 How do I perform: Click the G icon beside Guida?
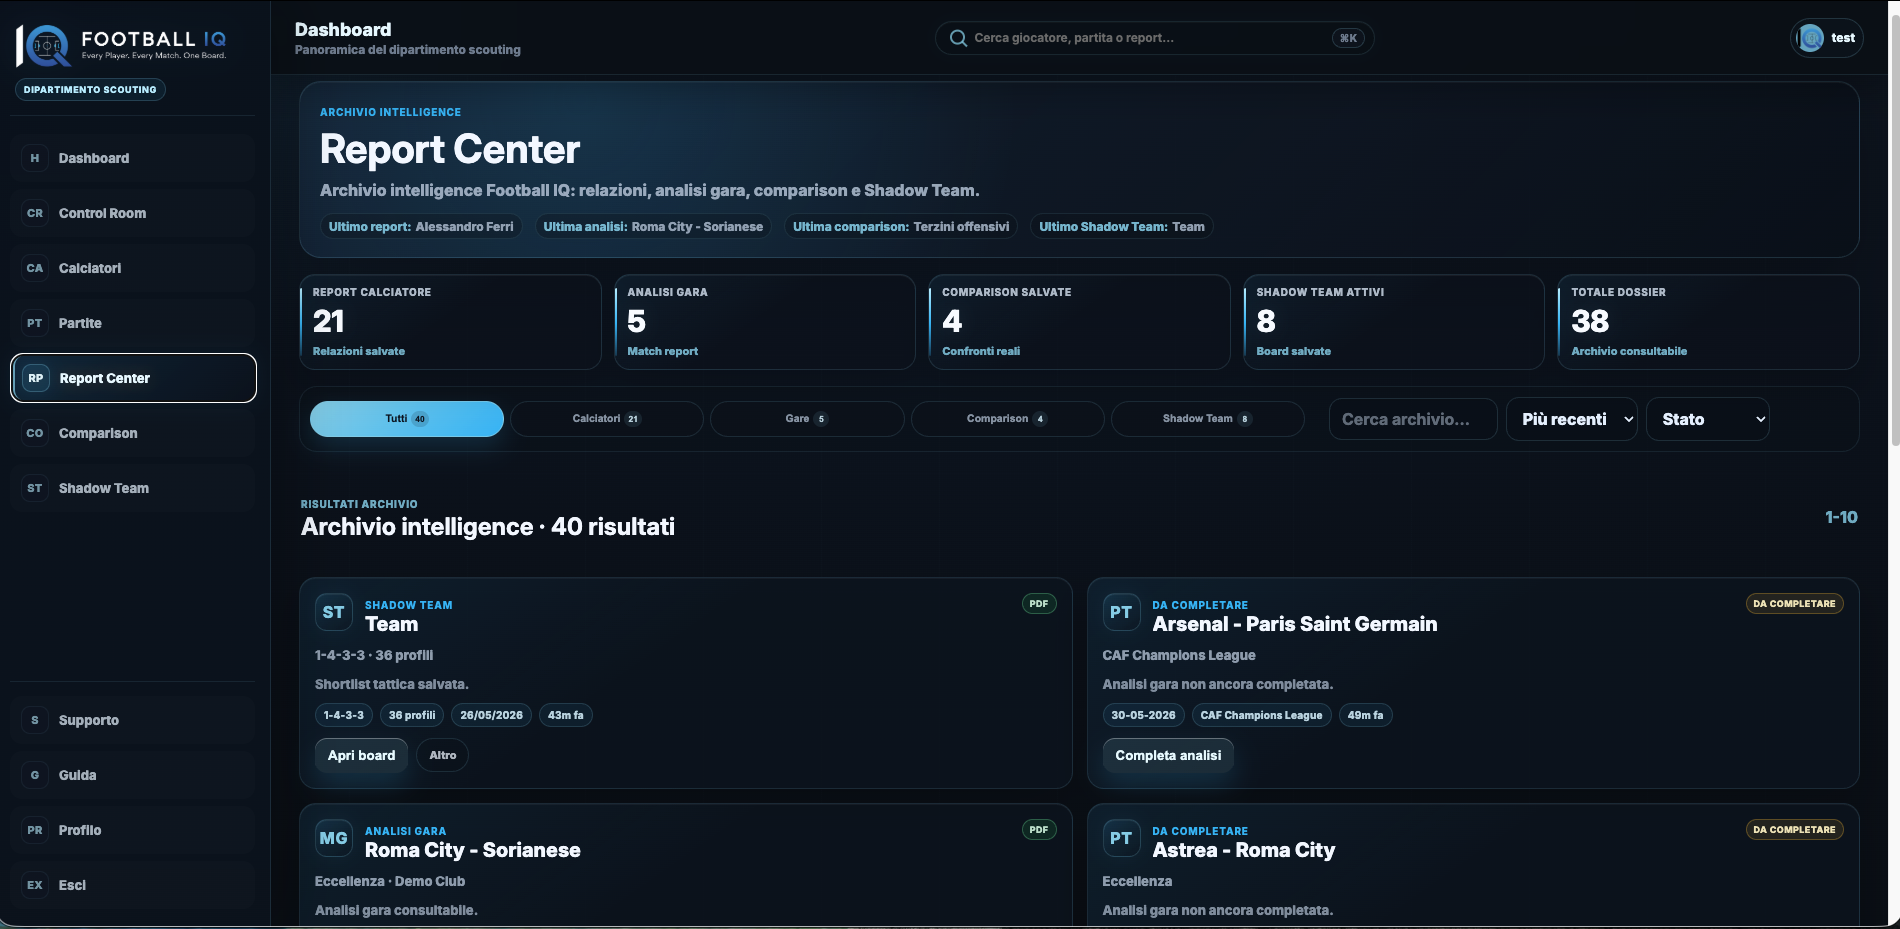pos(35,775)
